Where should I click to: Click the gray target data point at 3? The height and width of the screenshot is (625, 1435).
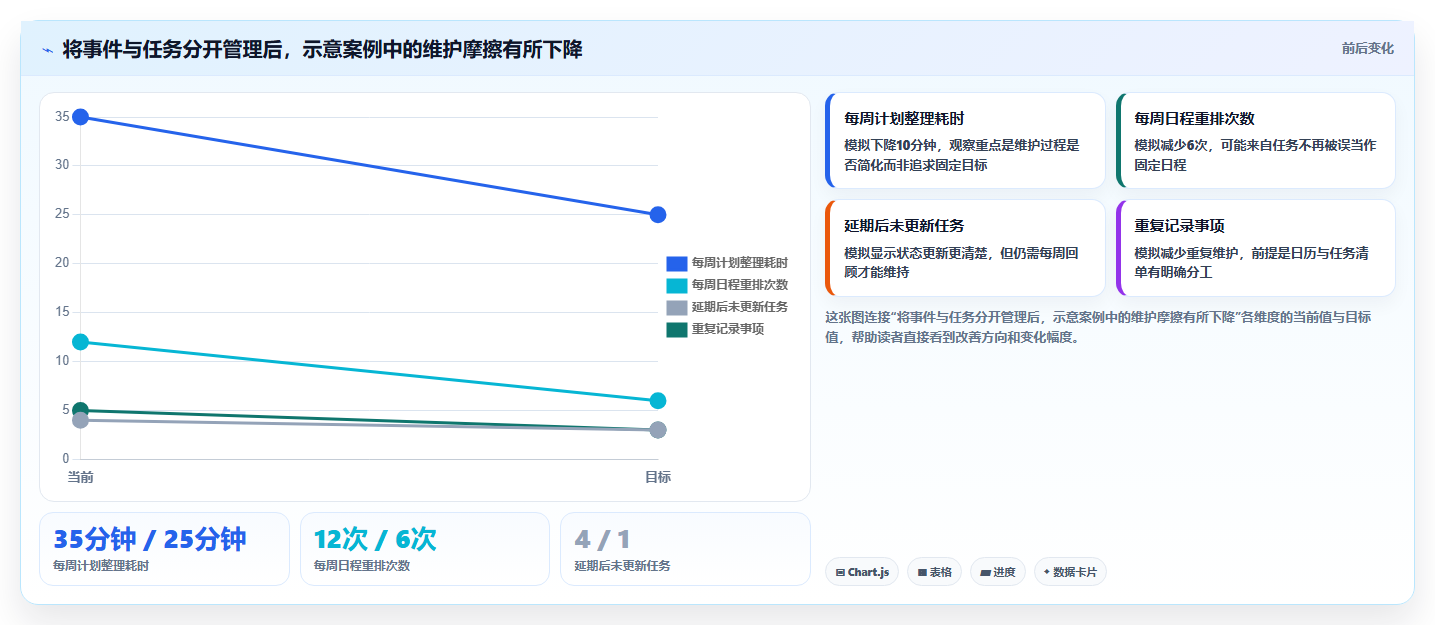[x=658, y=430]
